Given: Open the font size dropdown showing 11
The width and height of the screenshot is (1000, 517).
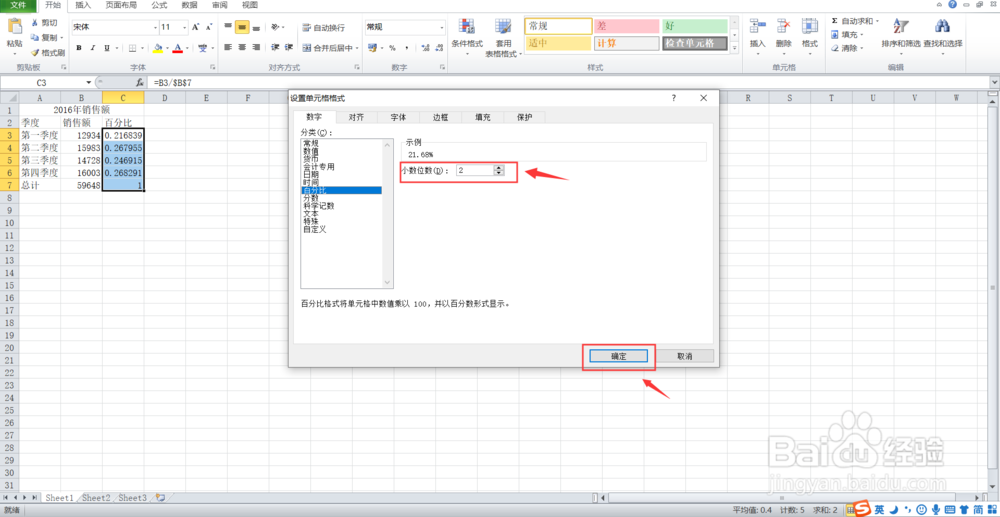Looking at the screenshot, I should 185,27.
